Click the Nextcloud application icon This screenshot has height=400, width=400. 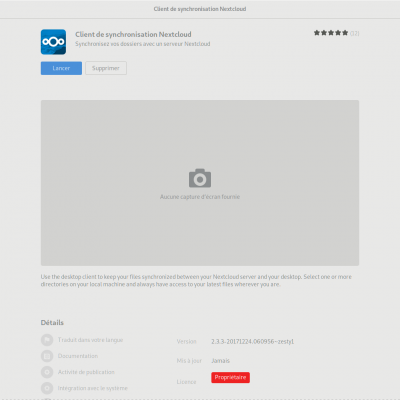53,42
